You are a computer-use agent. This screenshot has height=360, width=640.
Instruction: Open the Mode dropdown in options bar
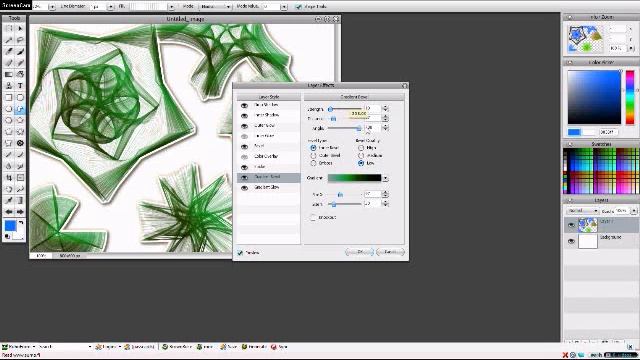pyautogui.click(x=215, y=7)
